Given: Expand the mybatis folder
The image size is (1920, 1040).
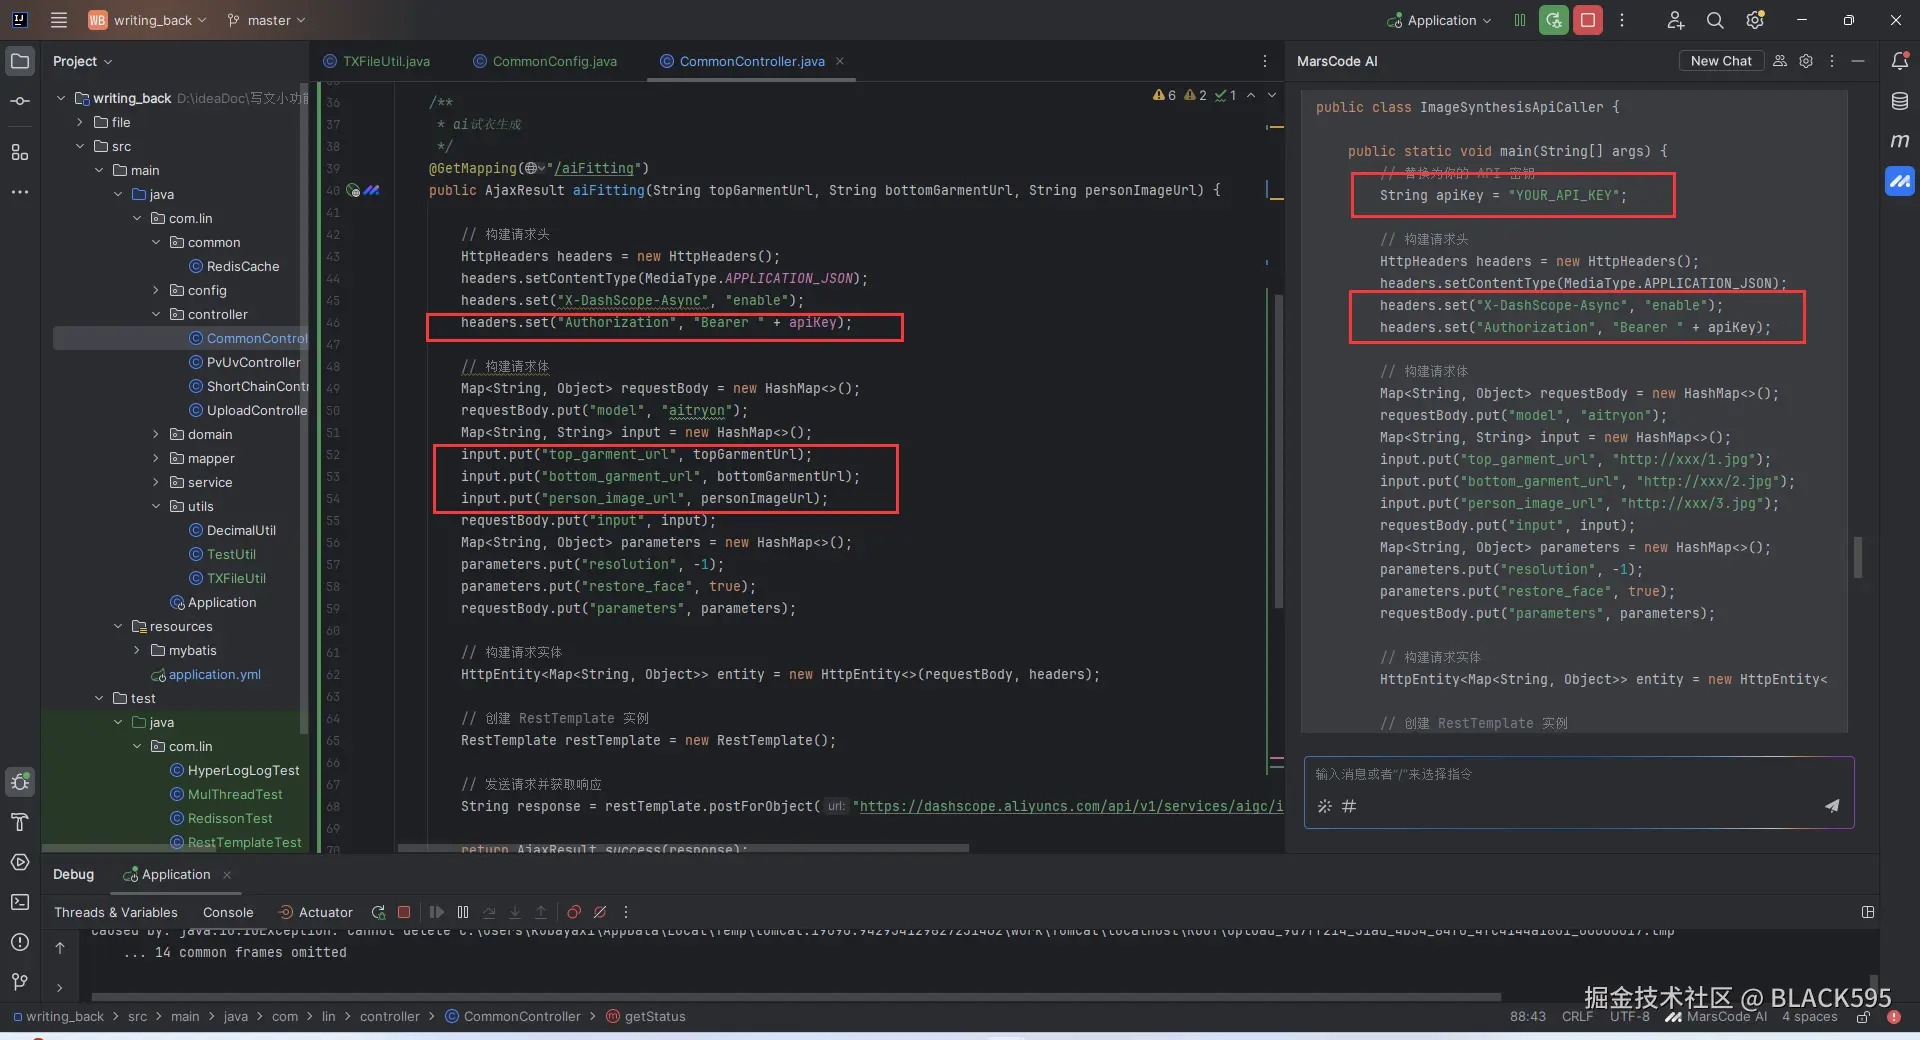Looking at the screenshot, I should 137,650.
